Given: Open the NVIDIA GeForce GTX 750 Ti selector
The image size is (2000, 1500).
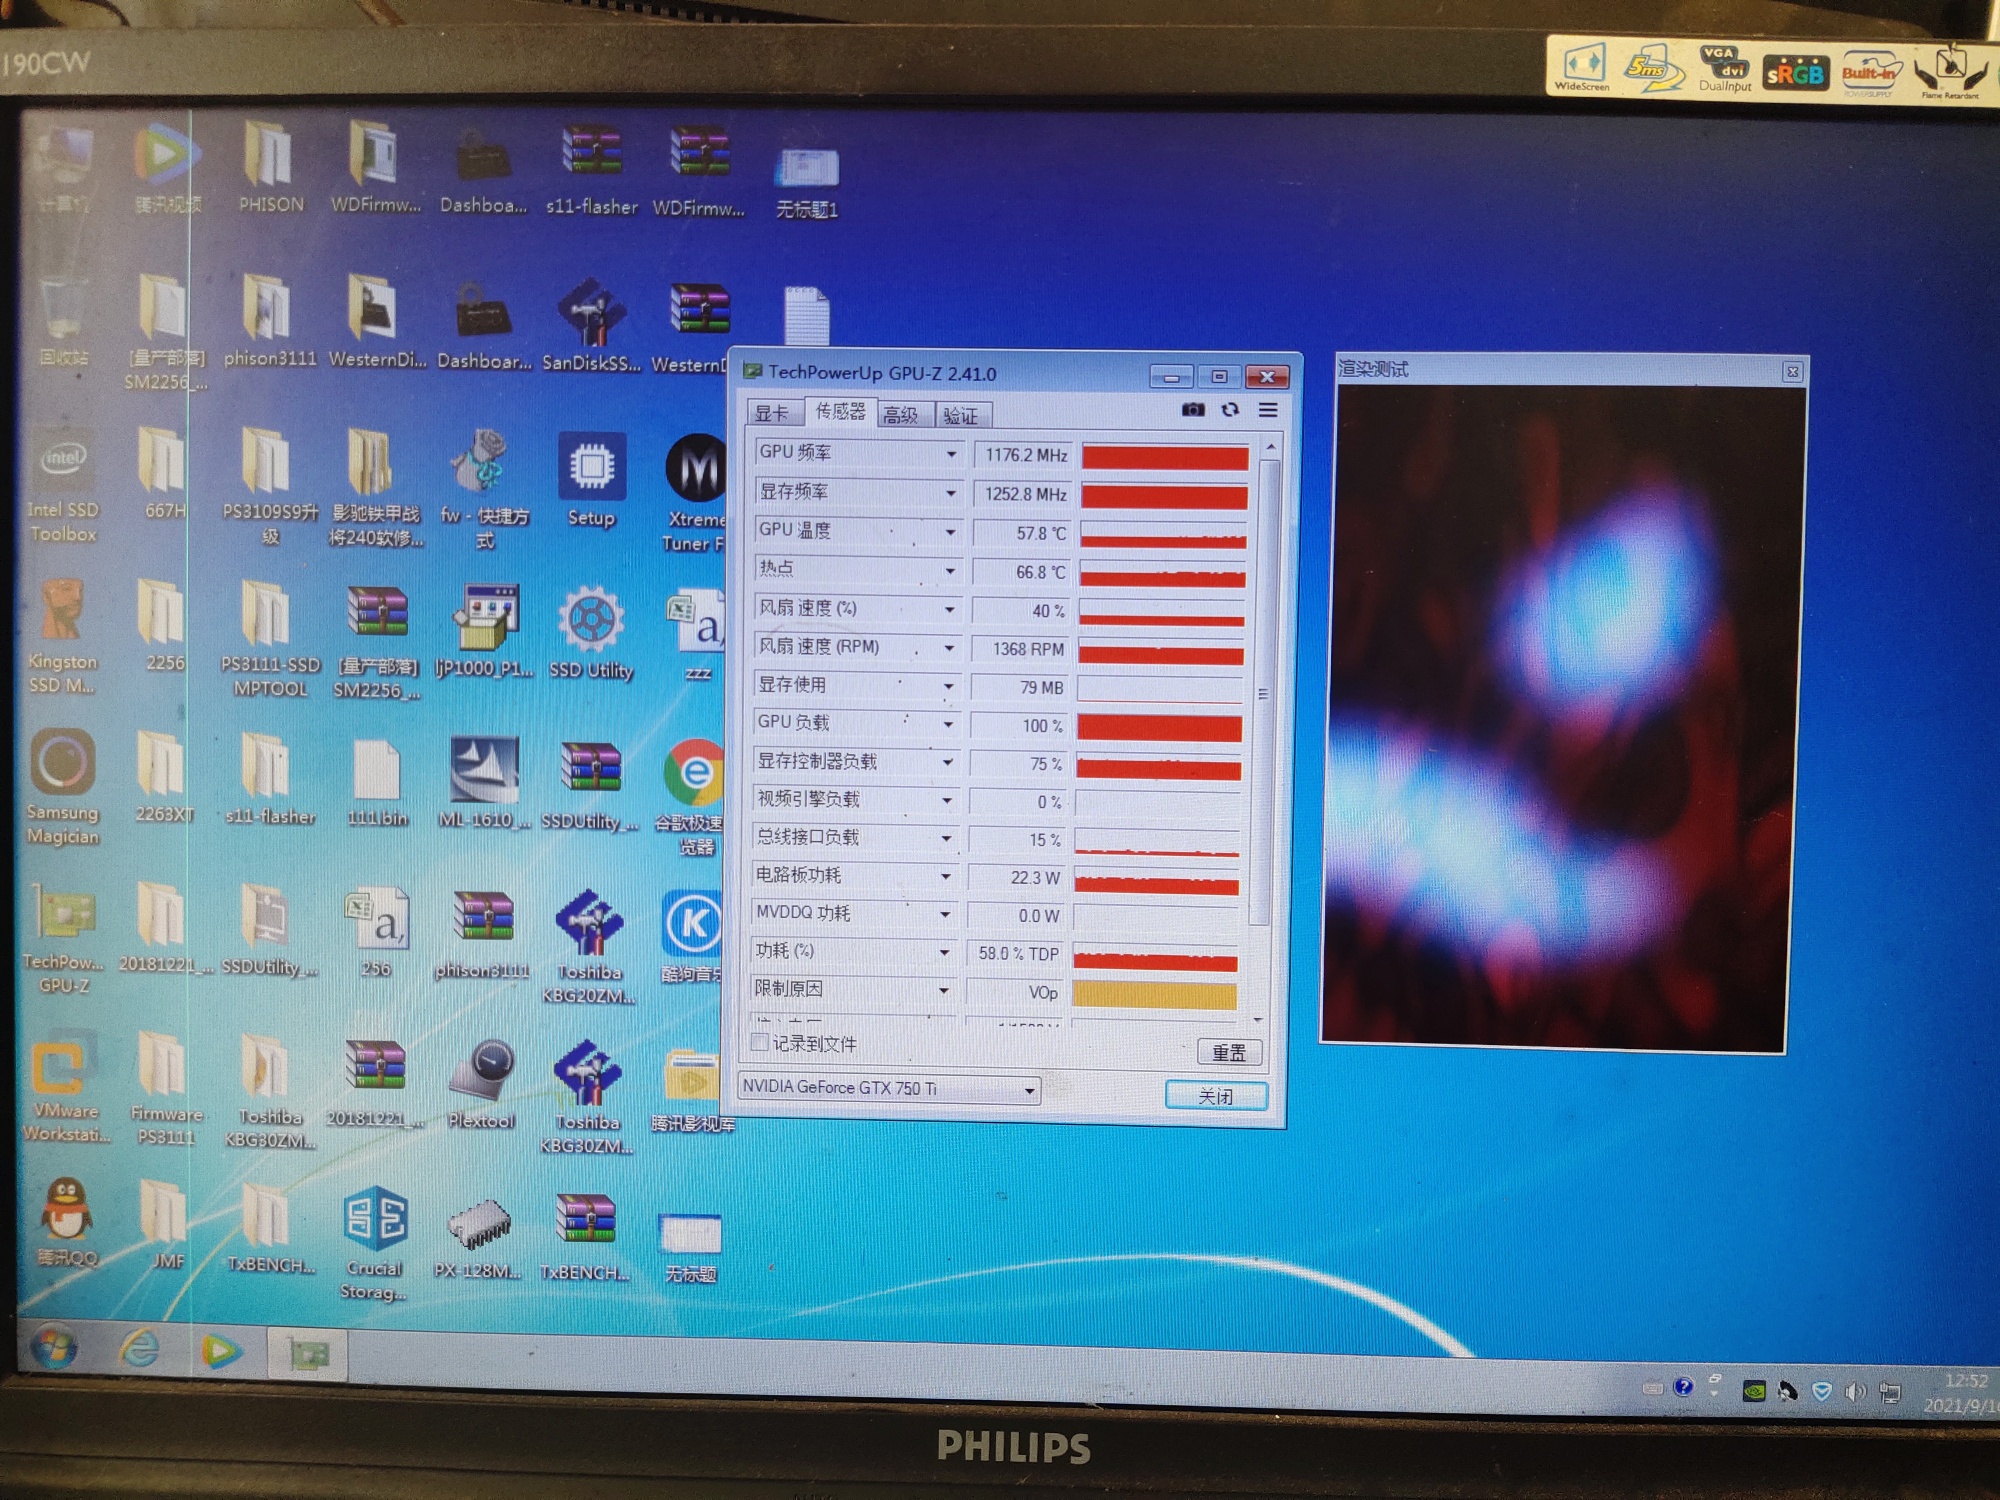Looking at the screenshot, I should click(888, 1088).
